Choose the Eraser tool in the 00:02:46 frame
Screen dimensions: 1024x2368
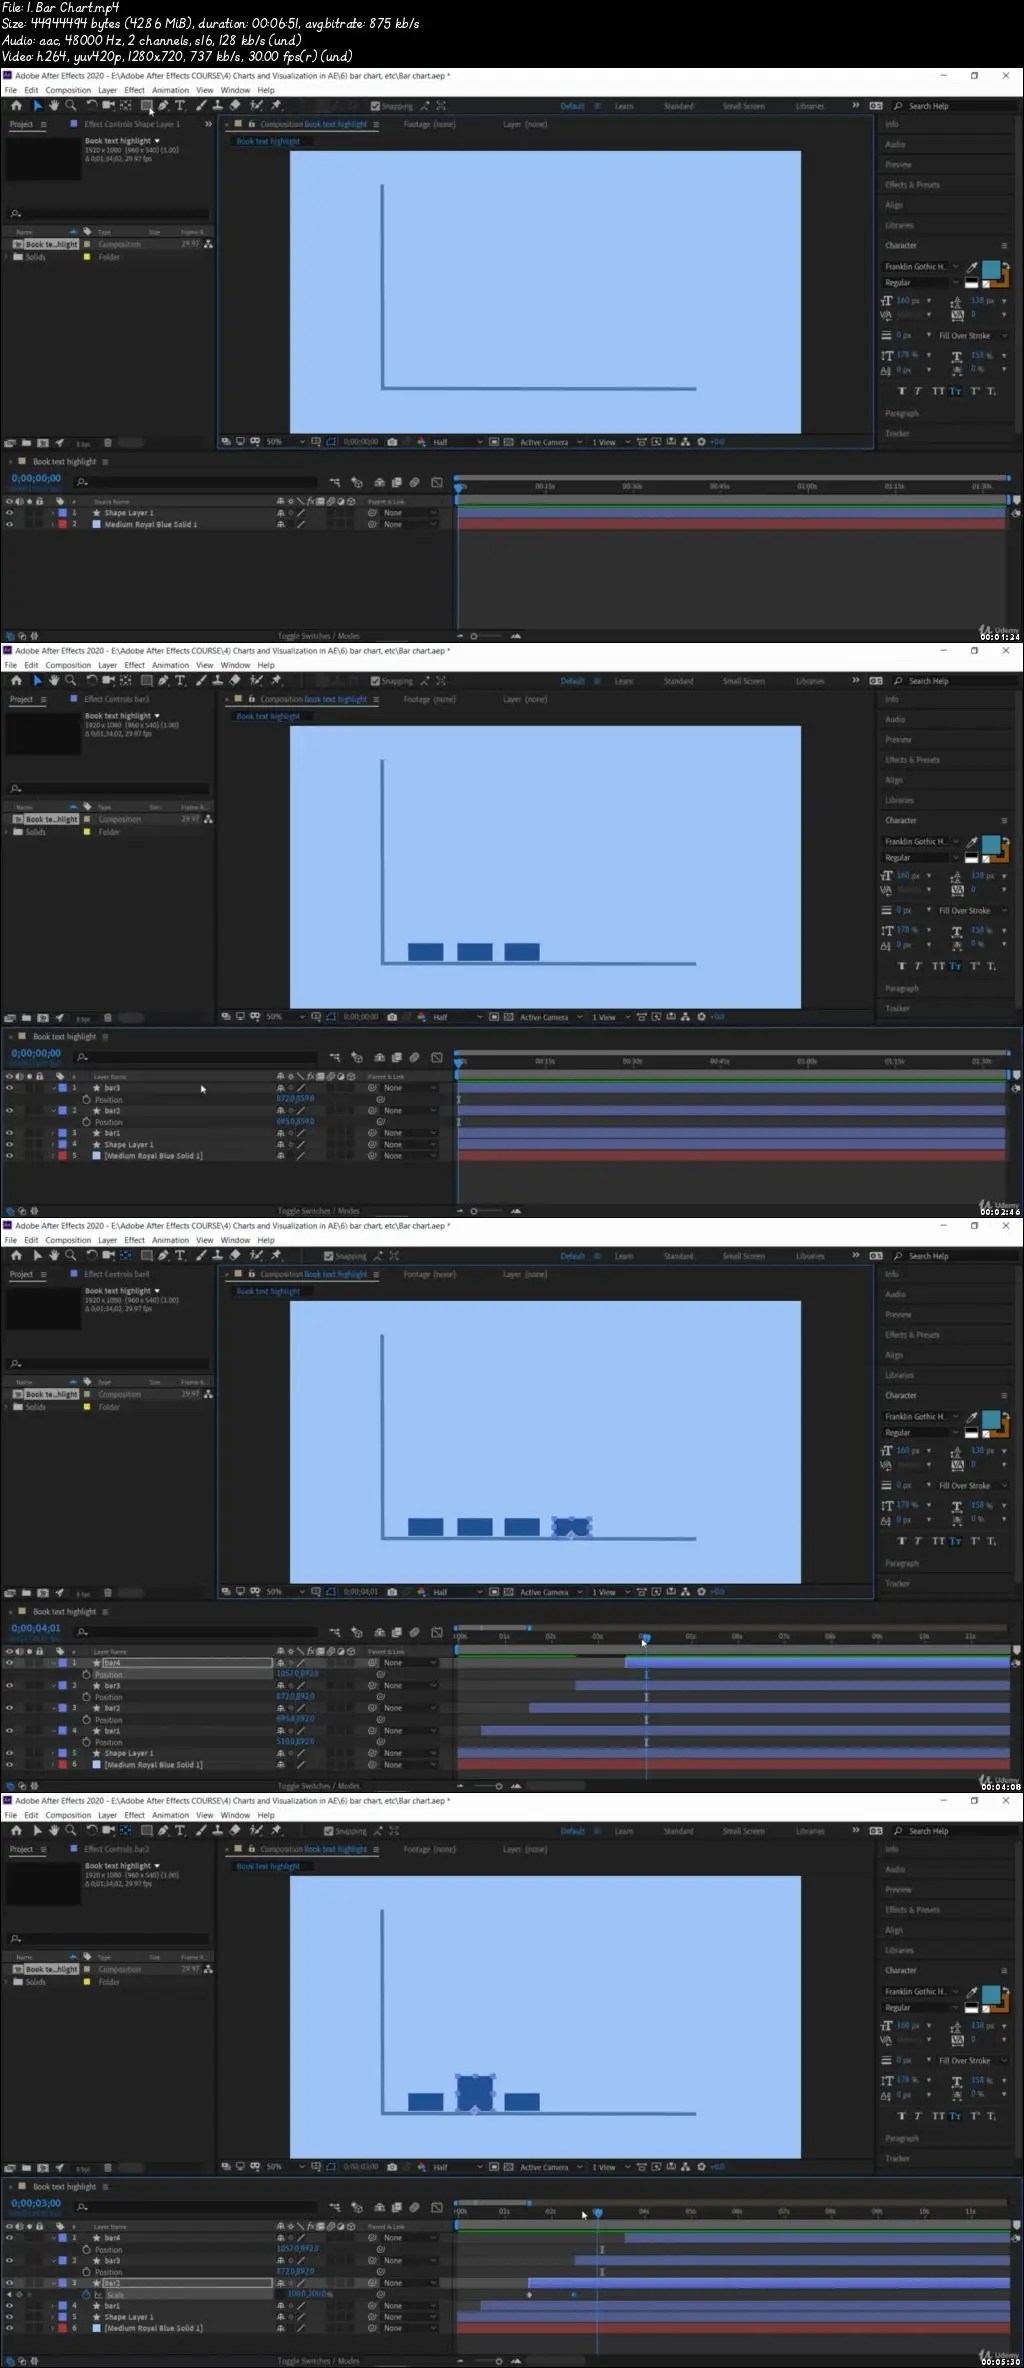click(x=235, y=680)
